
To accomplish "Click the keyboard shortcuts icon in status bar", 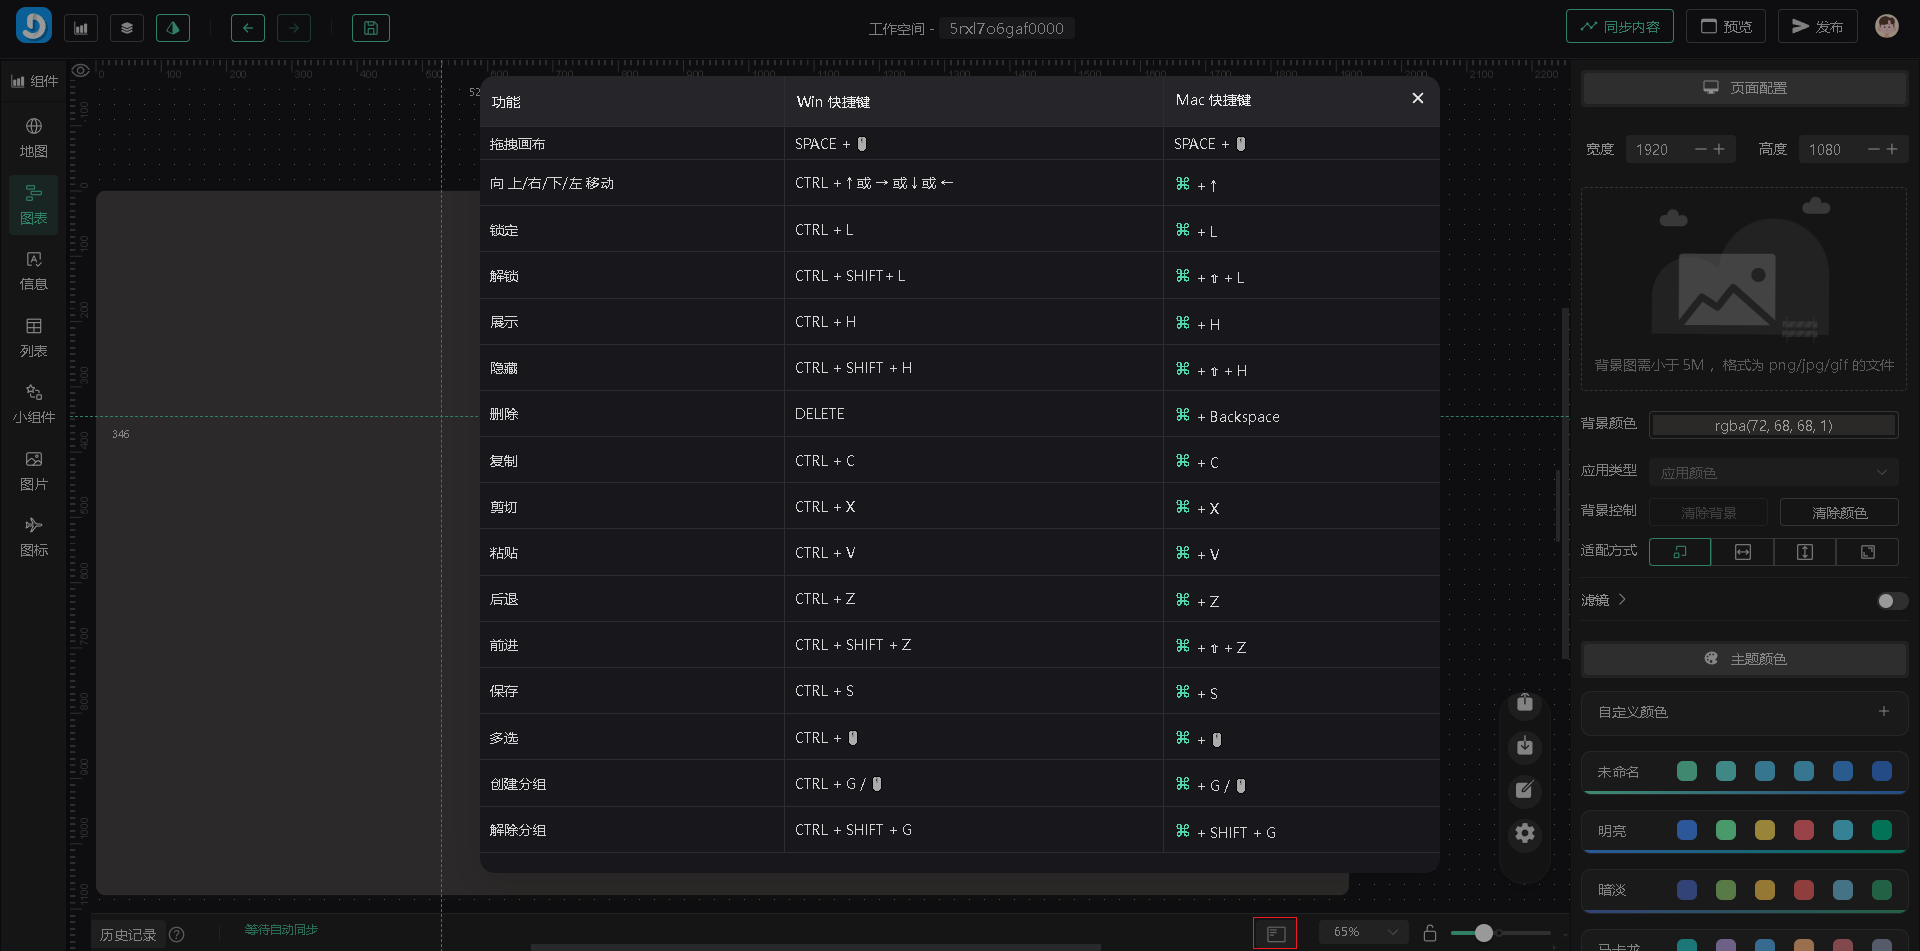I will tap(1275, 933).
